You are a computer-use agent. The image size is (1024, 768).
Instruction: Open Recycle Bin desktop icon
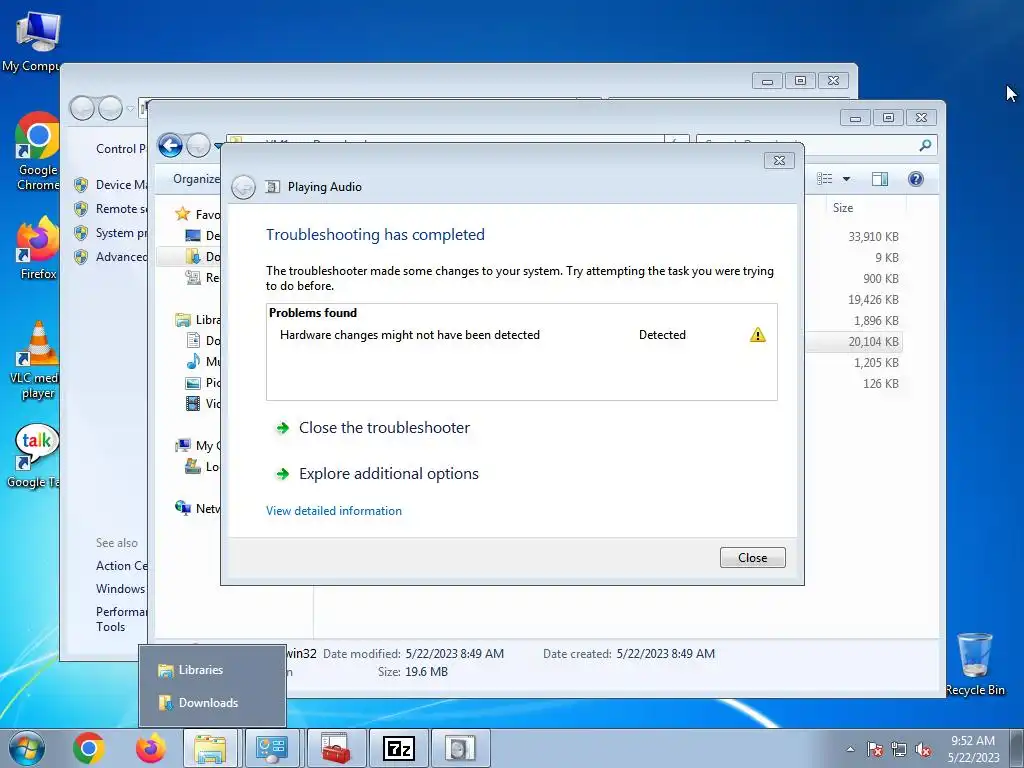pyautogui.click(x=974, y=664)
